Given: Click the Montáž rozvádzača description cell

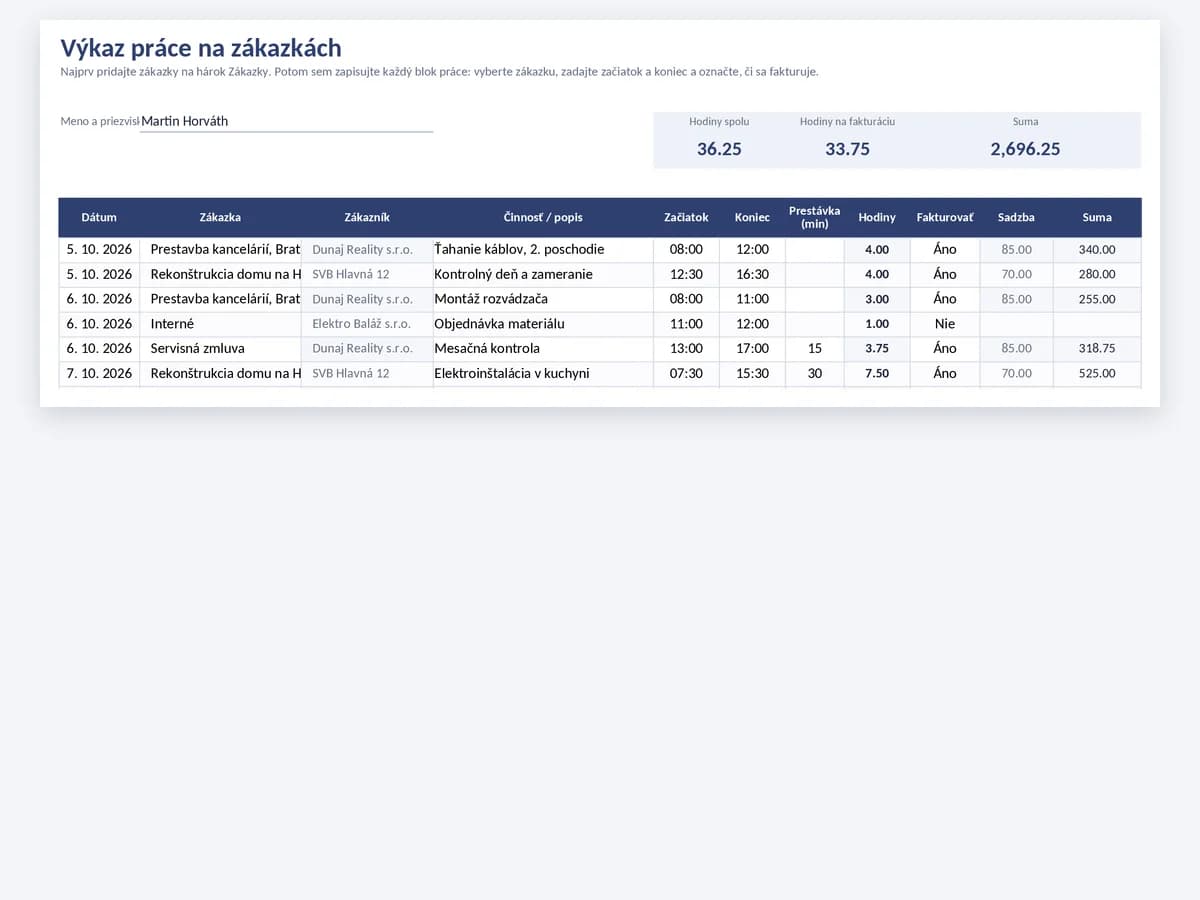Looking at the screenshot, I should coord(543,299).
